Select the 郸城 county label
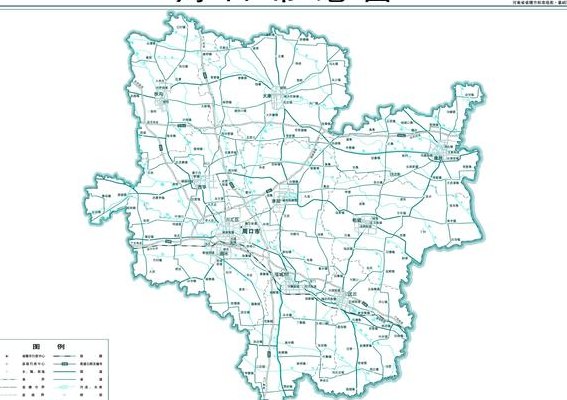This screenshot has width=567, height=400. coord(357,220)
